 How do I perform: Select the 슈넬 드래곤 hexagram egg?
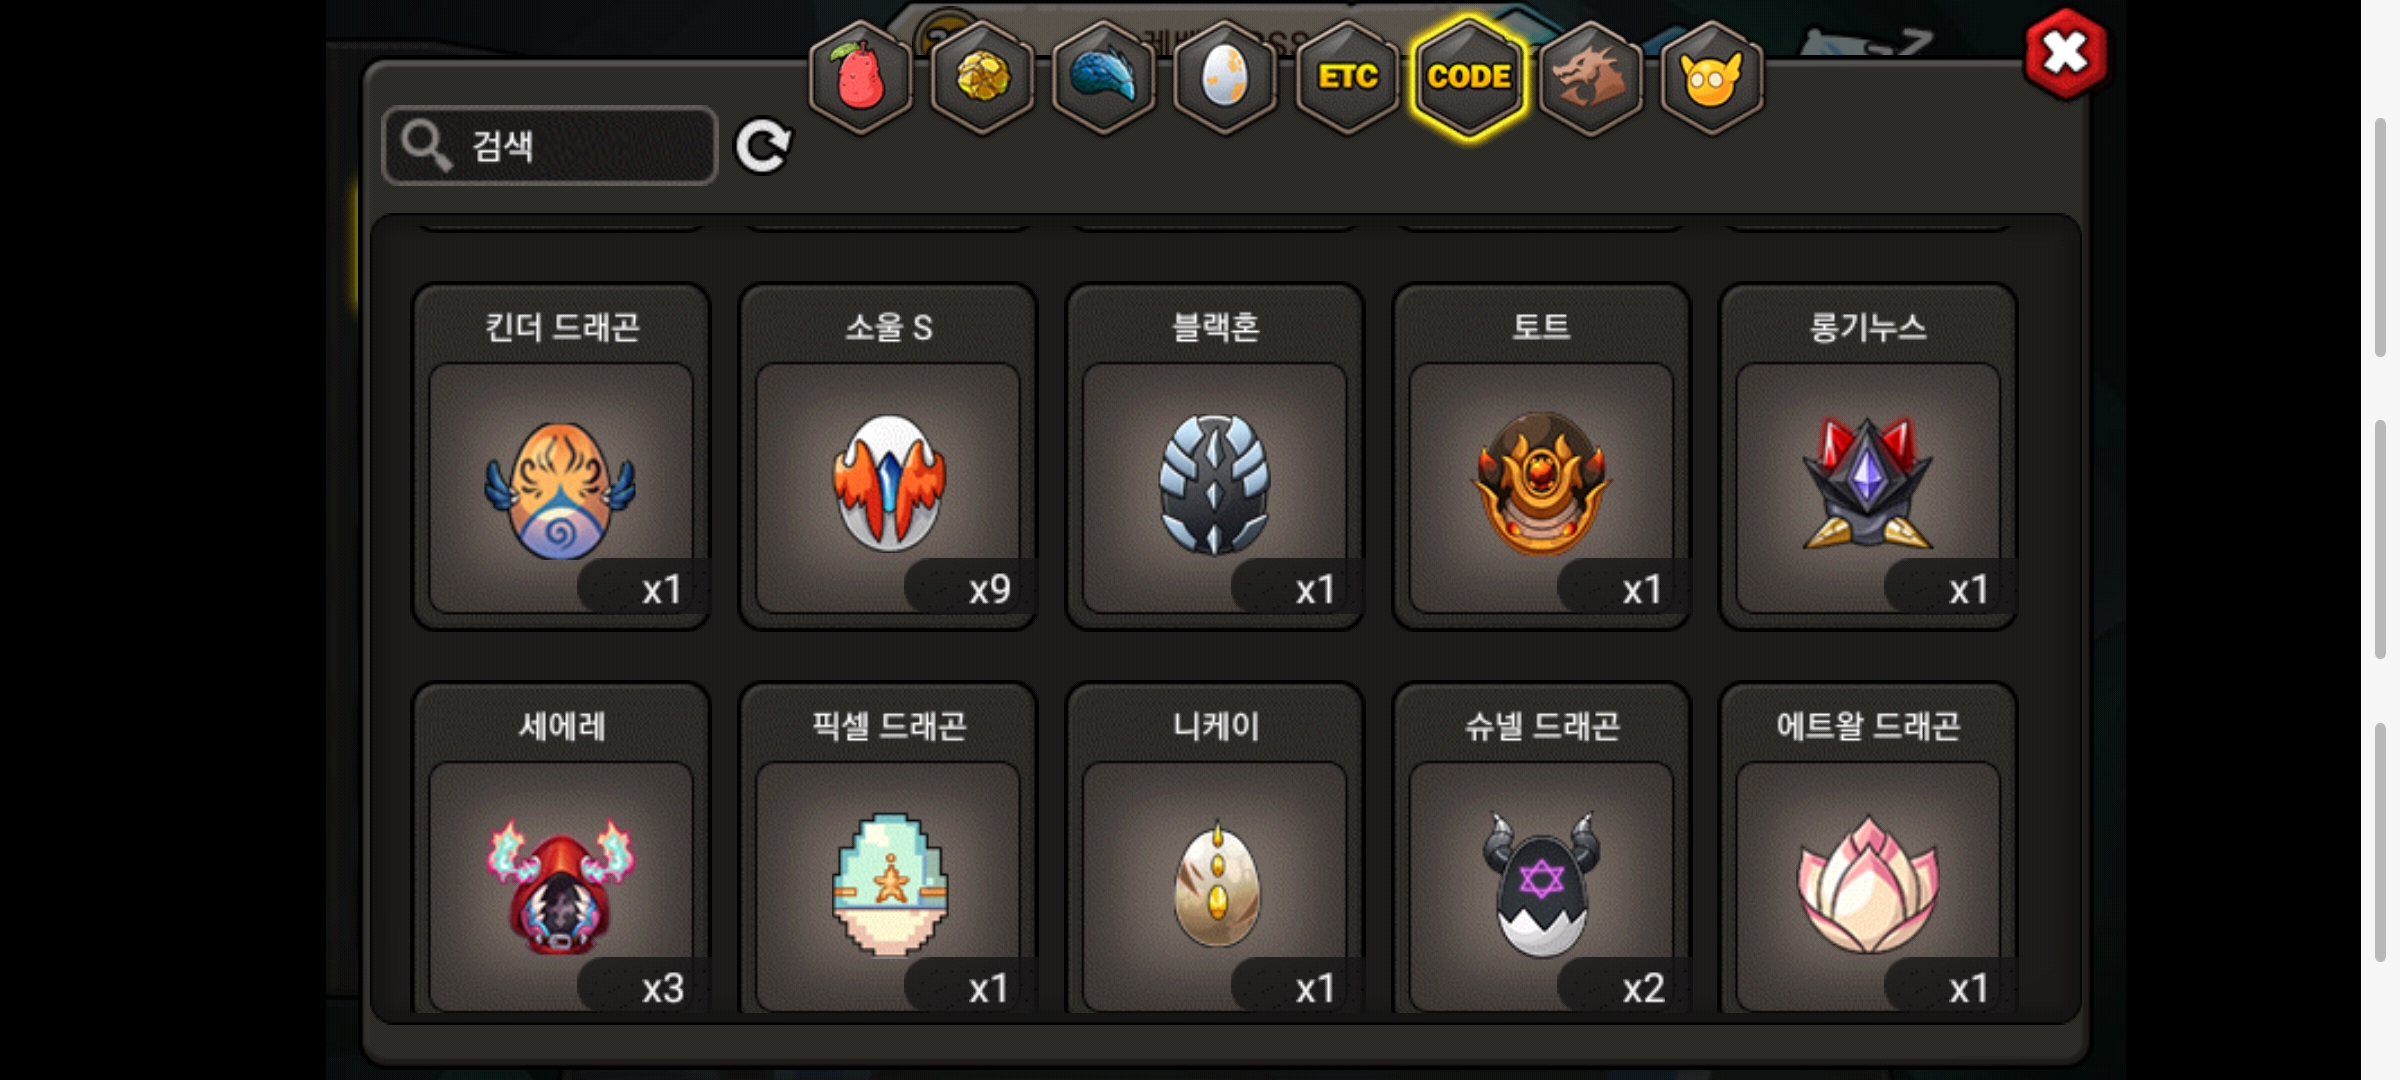[1541, 850]
